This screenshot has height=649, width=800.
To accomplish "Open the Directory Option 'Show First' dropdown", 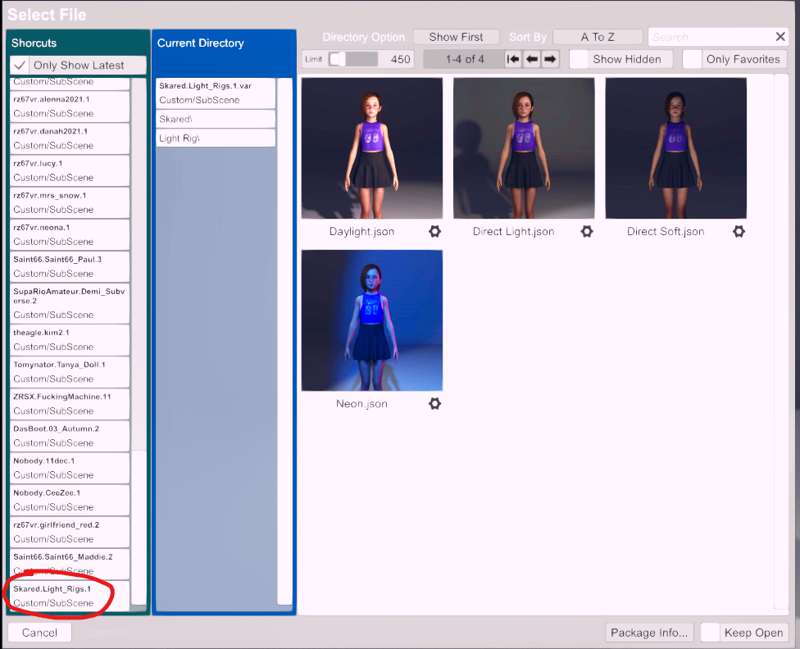I will [x=456, y=37].
